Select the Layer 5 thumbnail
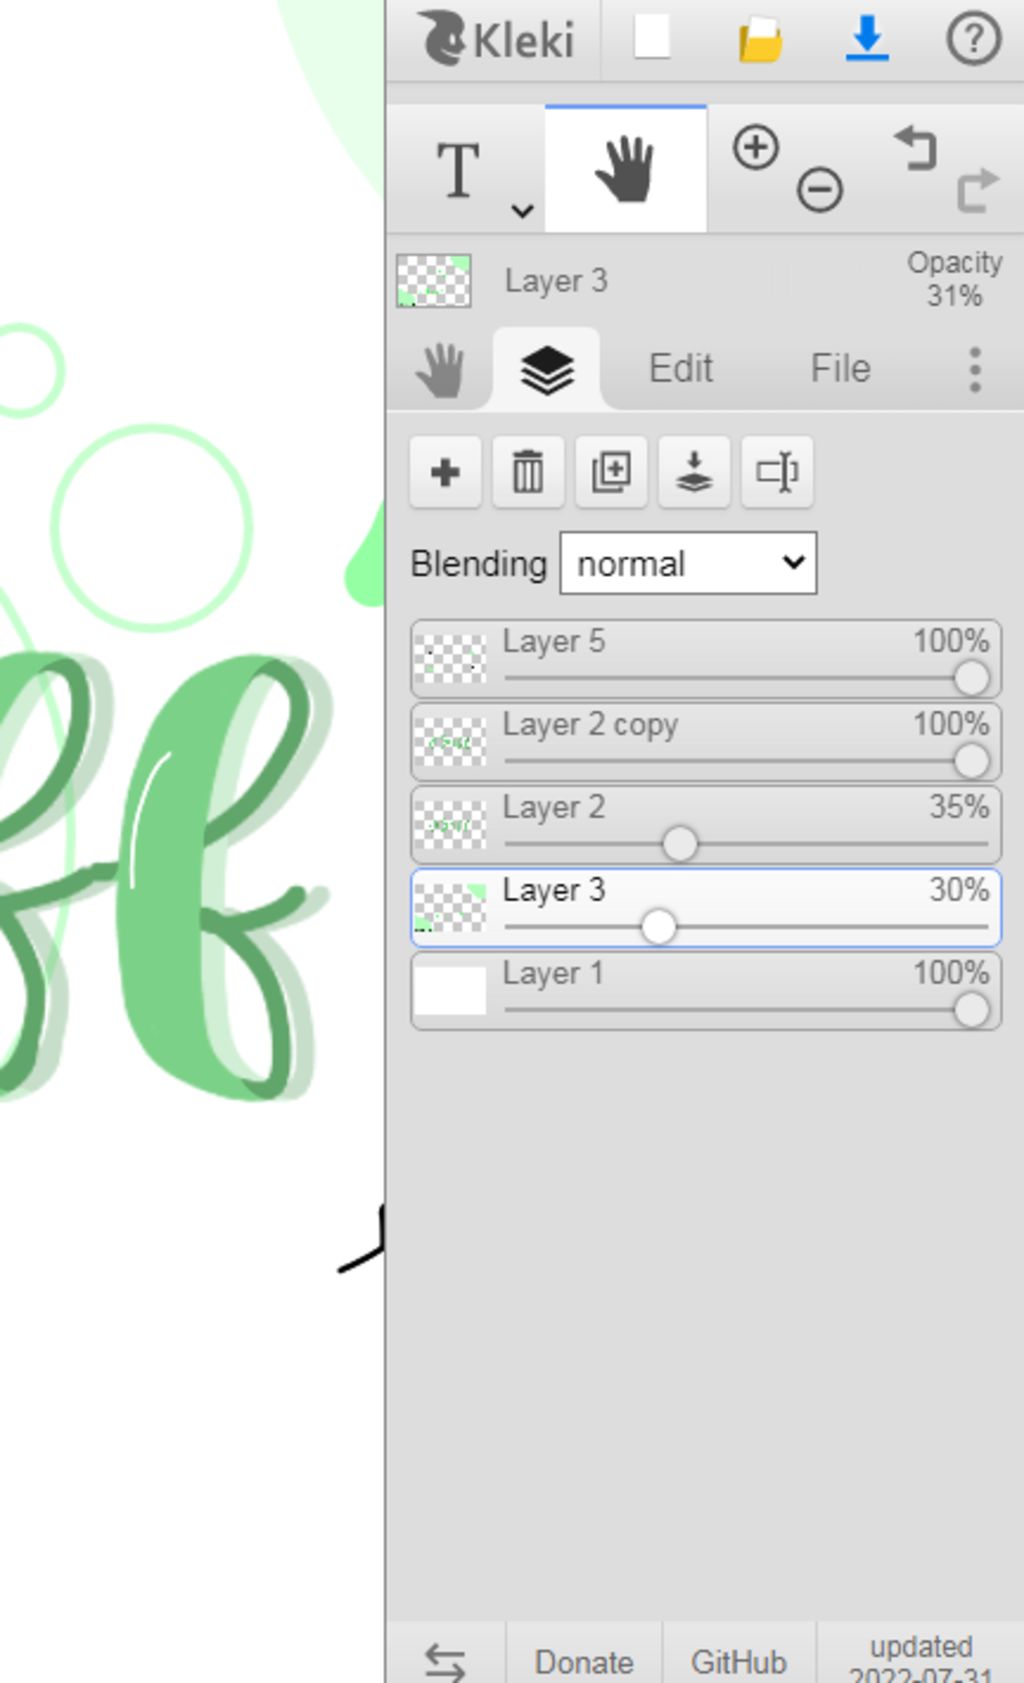Image resolution: width=1024 pixels, height=1683 pixels. click(x=450, y=659)
